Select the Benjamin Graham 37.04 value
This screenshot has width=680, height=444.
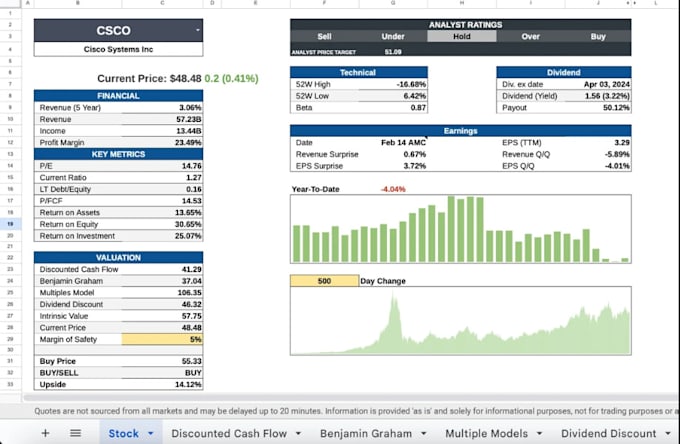tap(192, 281)
